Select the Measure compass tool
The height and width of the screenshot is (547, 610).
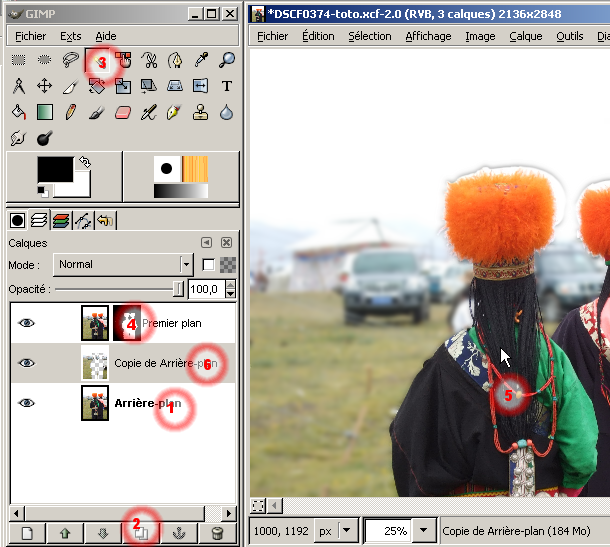tap(18, 86)
